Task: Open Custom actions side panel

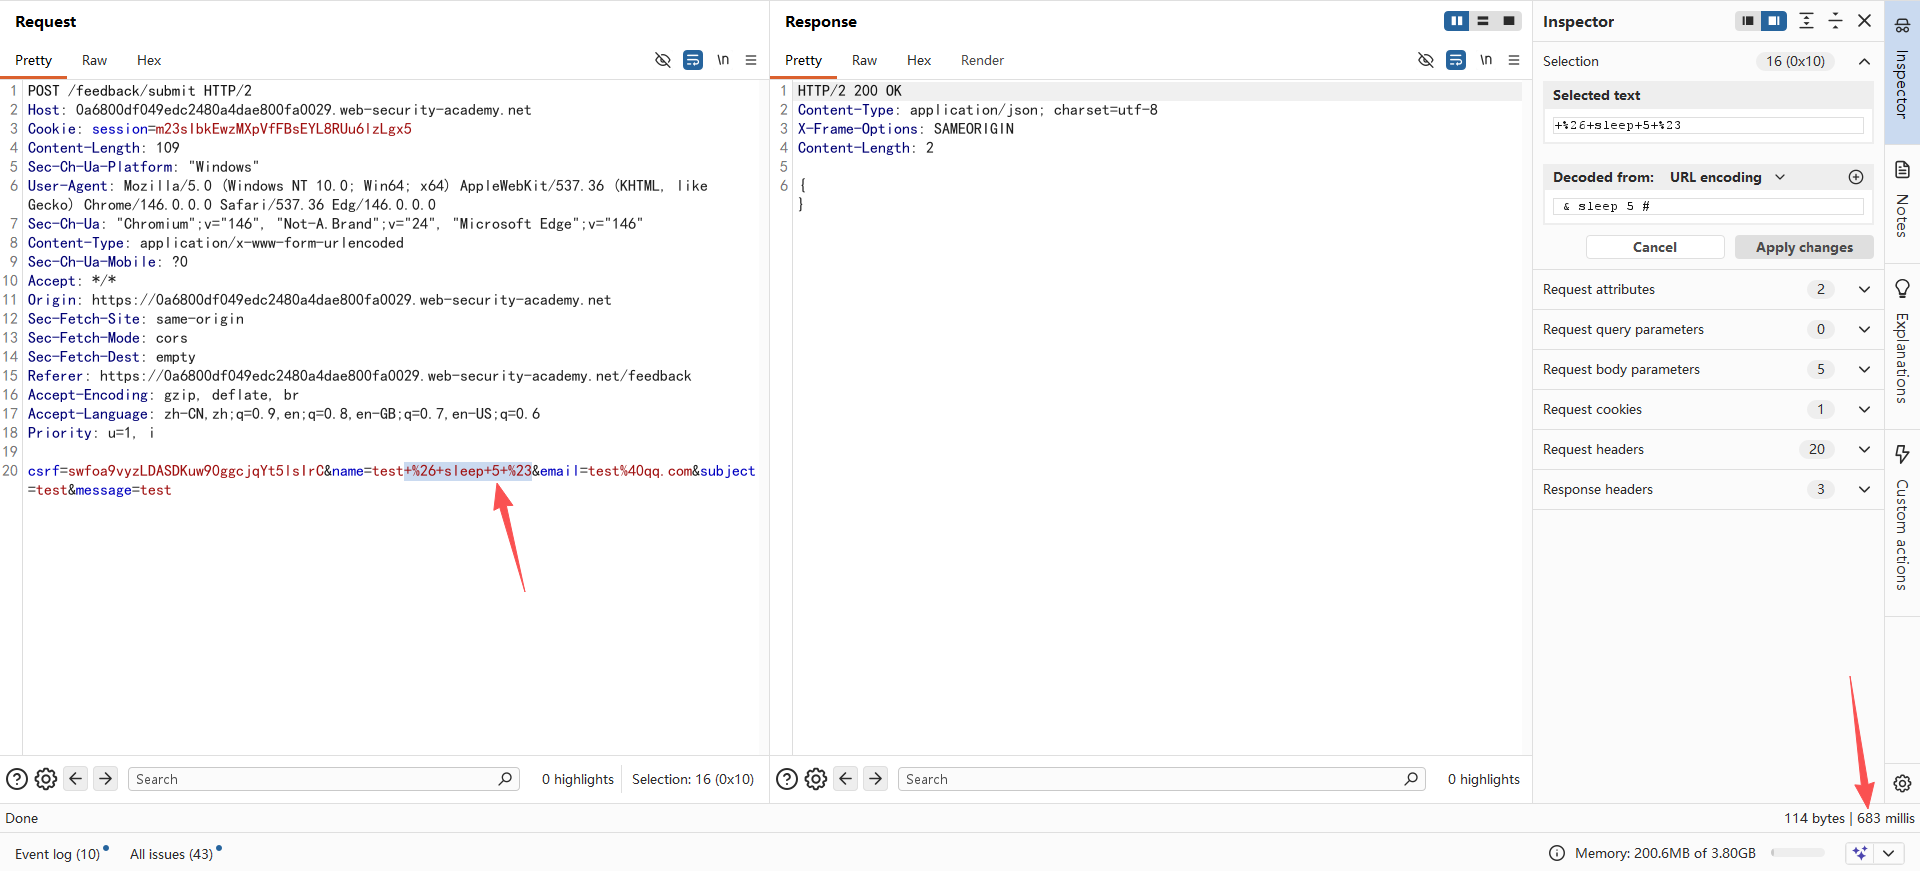Action: coord(1902,518)
